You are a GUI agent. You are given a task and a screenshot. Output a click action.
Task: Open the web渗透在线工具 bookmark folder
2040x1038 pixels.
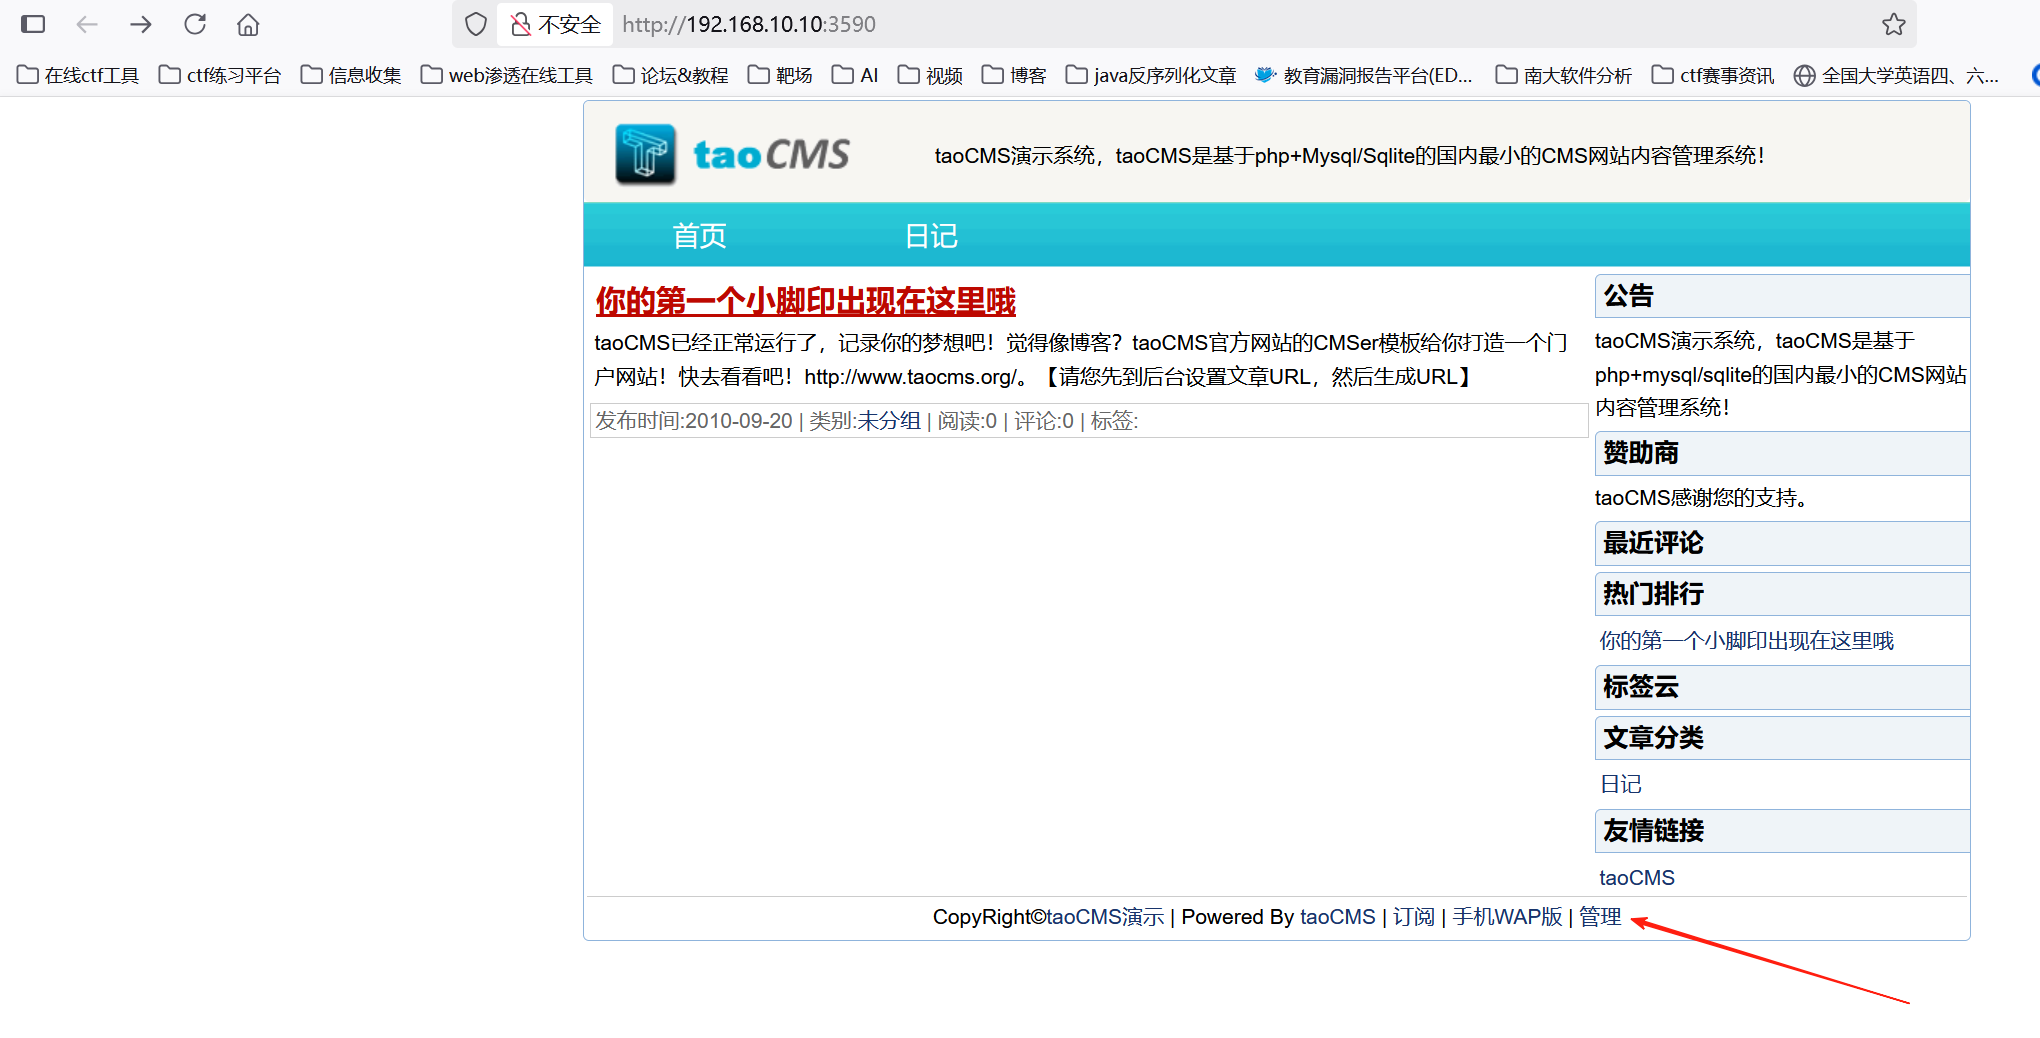[x=507, y=75]
